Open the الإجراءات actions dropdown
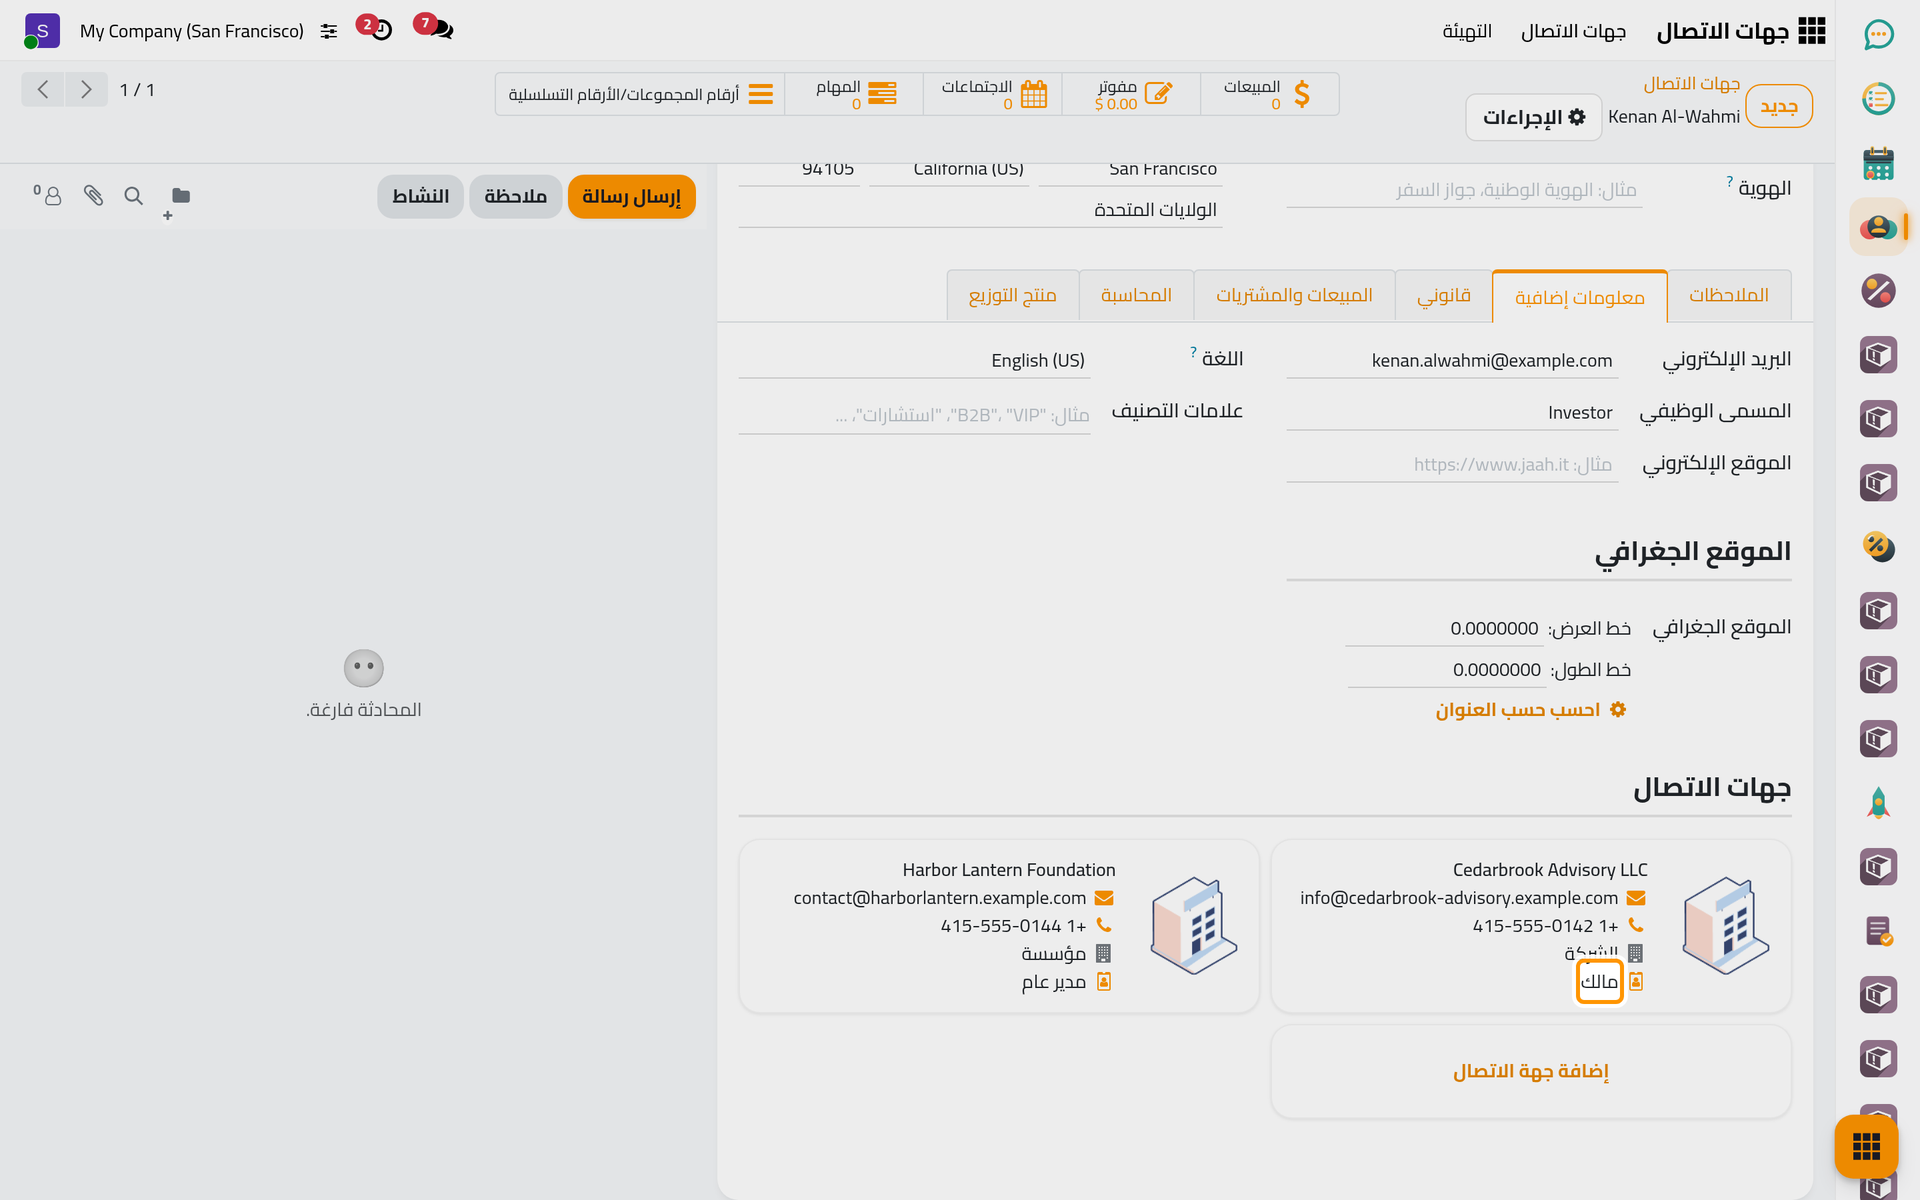Screen dimensions: 1920x1200 pos(1534,117)
